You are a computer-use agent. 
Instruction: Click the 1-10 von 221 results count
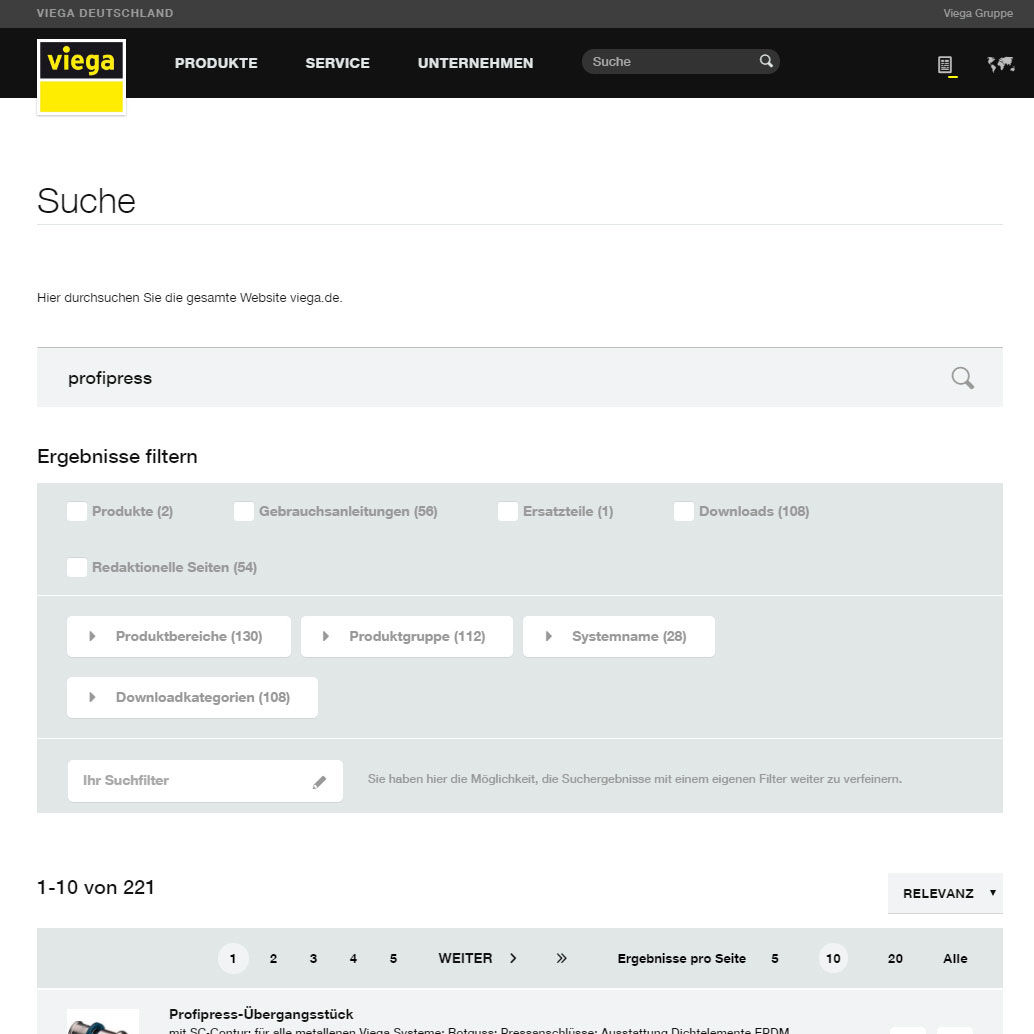pyautogui.click(x=96, y=888)
